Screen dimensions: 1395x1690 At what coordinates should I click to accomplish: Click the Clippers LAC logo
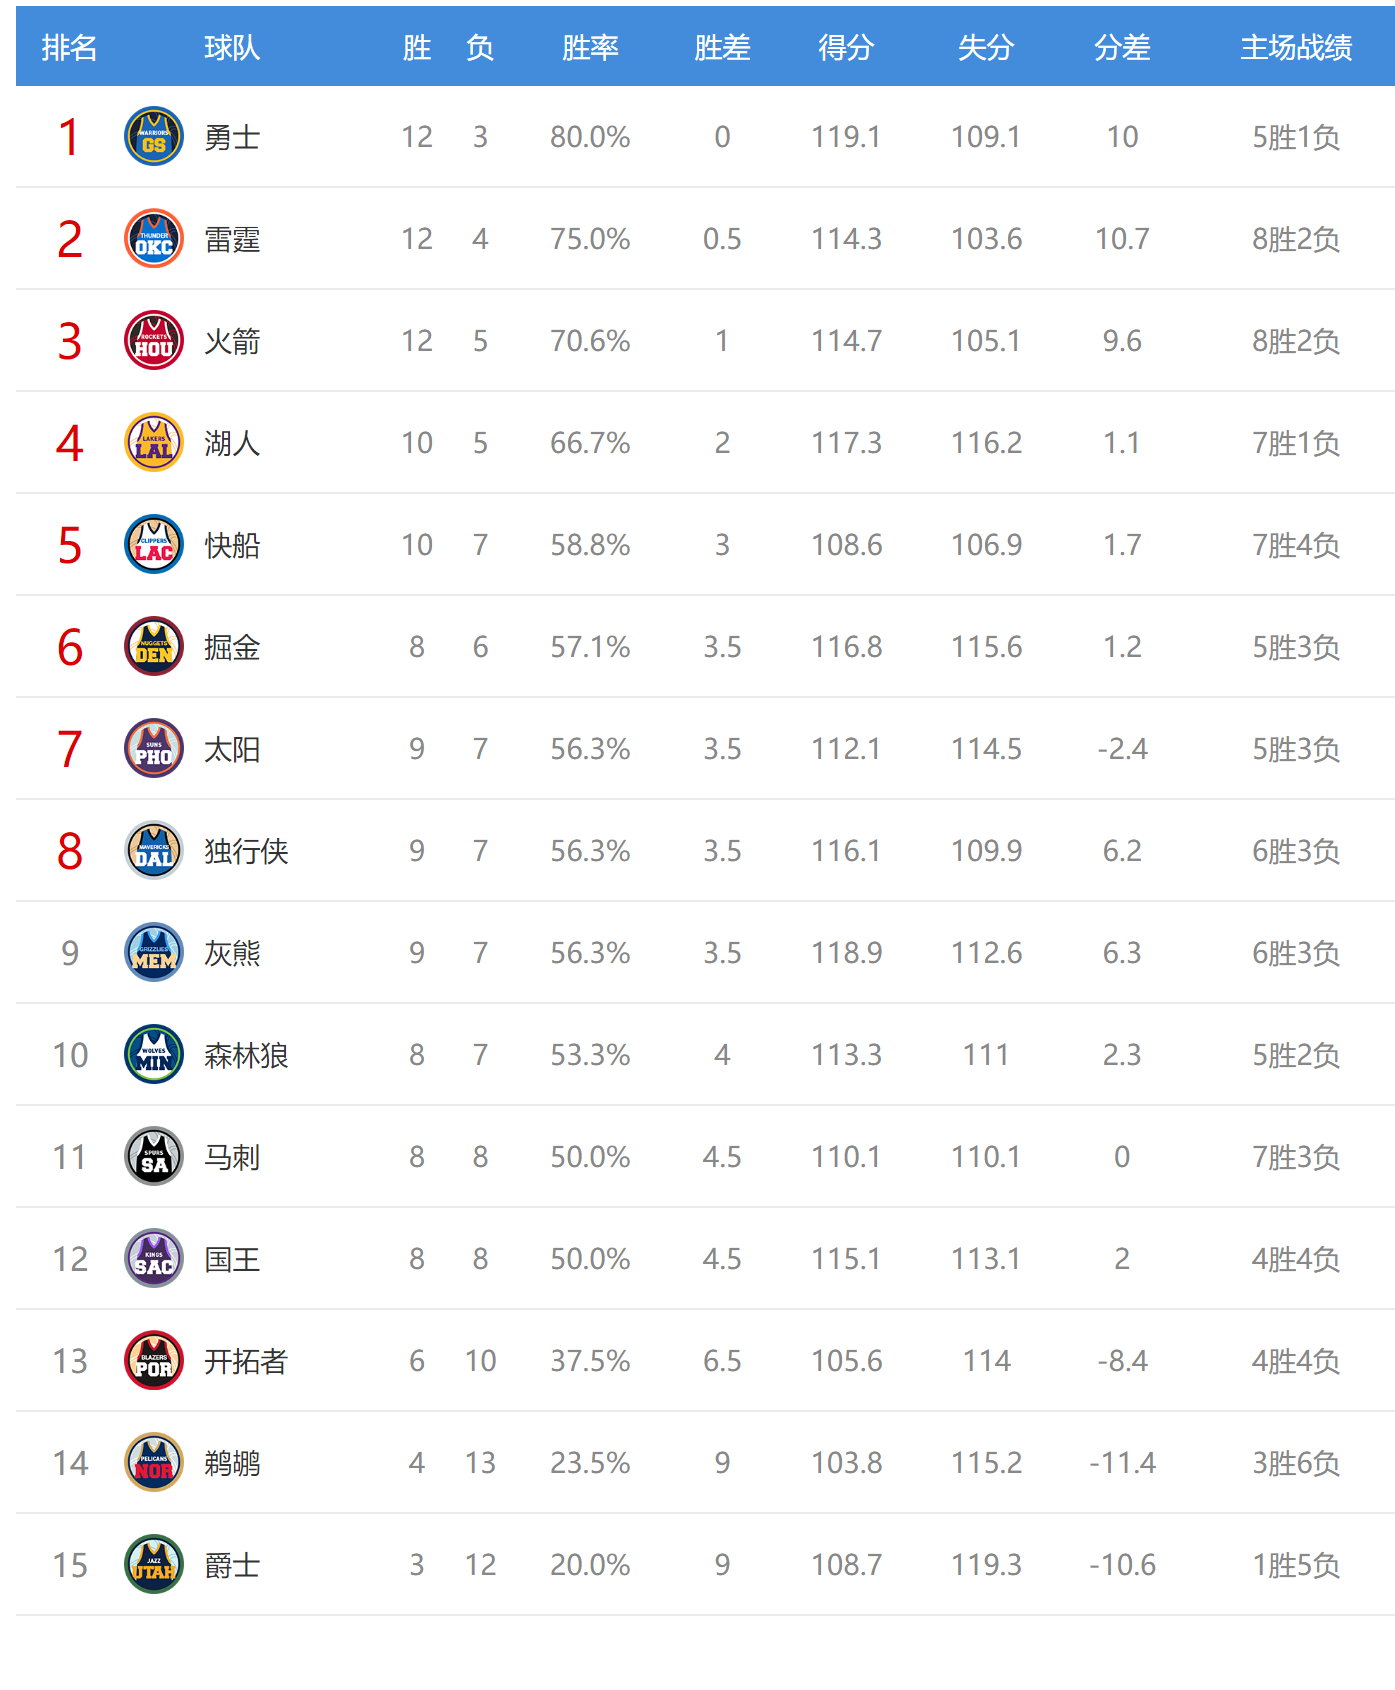click(154, 544)
